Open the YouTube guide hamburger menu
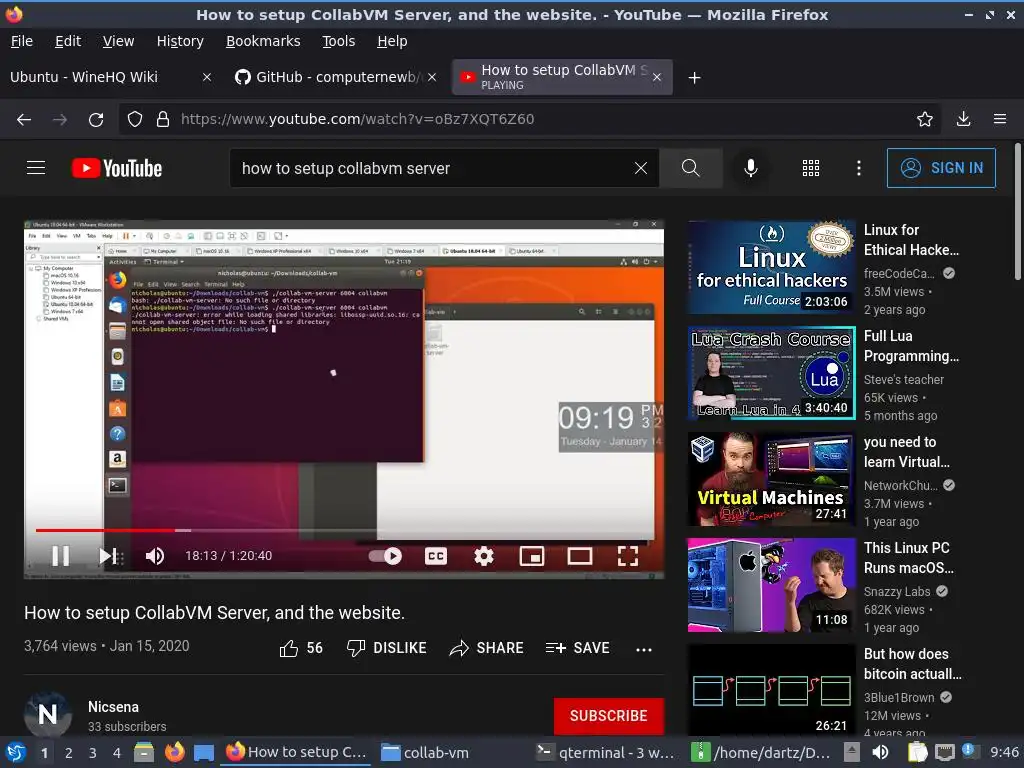The height and width of the screenshot is (768, 1024). click(x=36, y=168)
